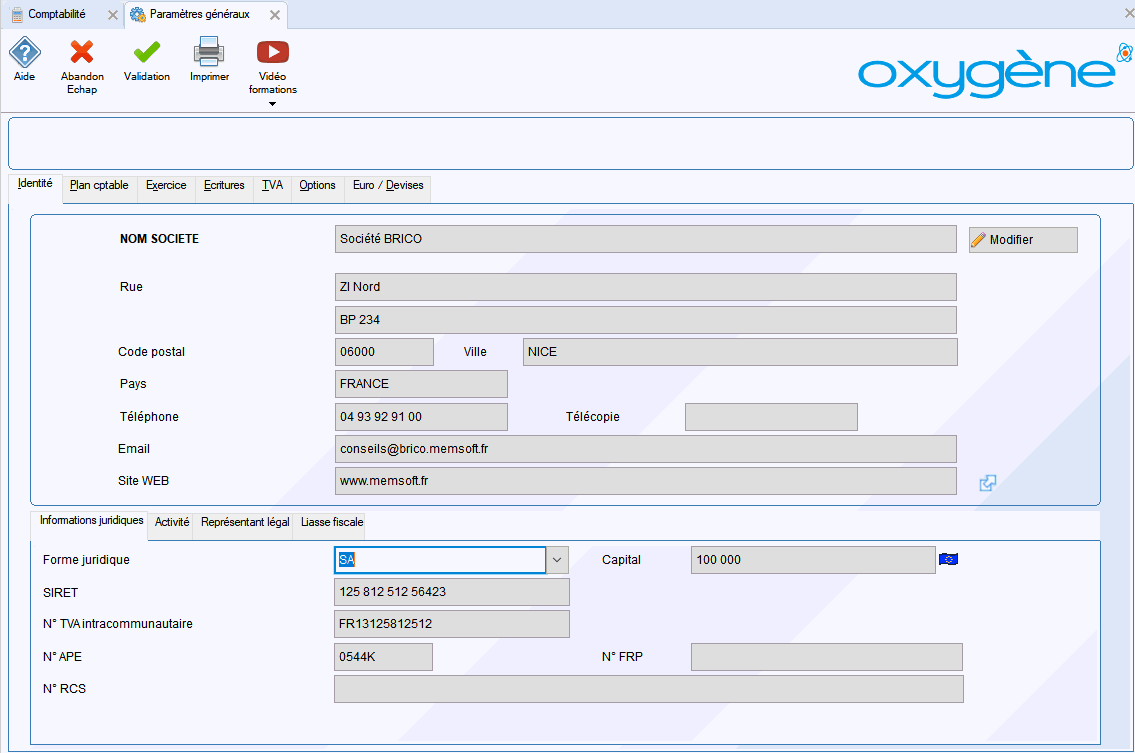
Task: Click the SIRET field 125 812 512 56423
Action: [x=452, y=592]
